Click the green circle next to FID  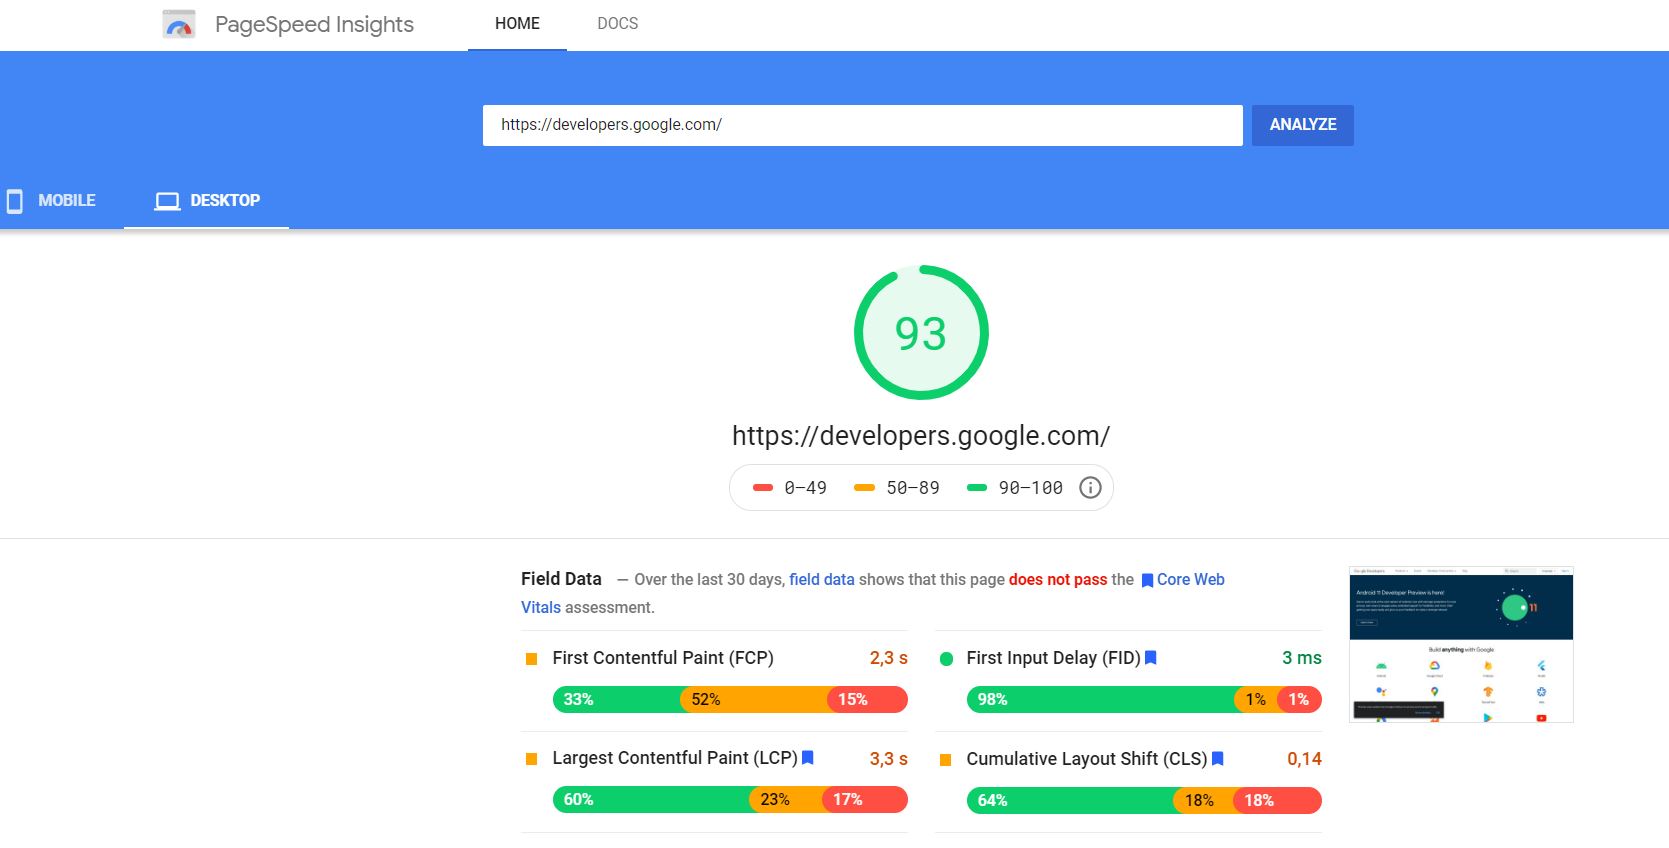click(x=946, y=659)
